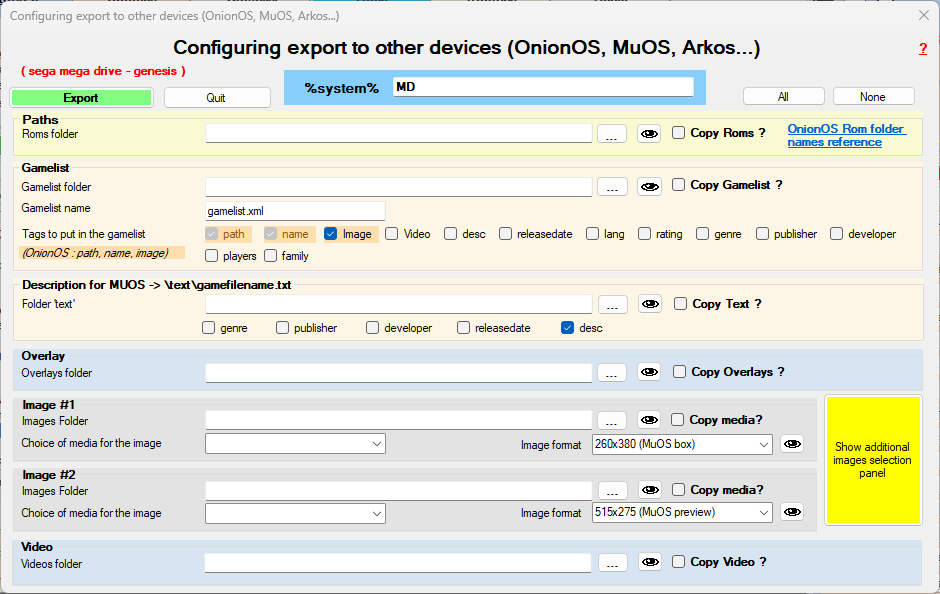Screen dimensions: 940x594
Task: Click eye icon beside Image #2 format dropdown
Action: pos(792,512)
